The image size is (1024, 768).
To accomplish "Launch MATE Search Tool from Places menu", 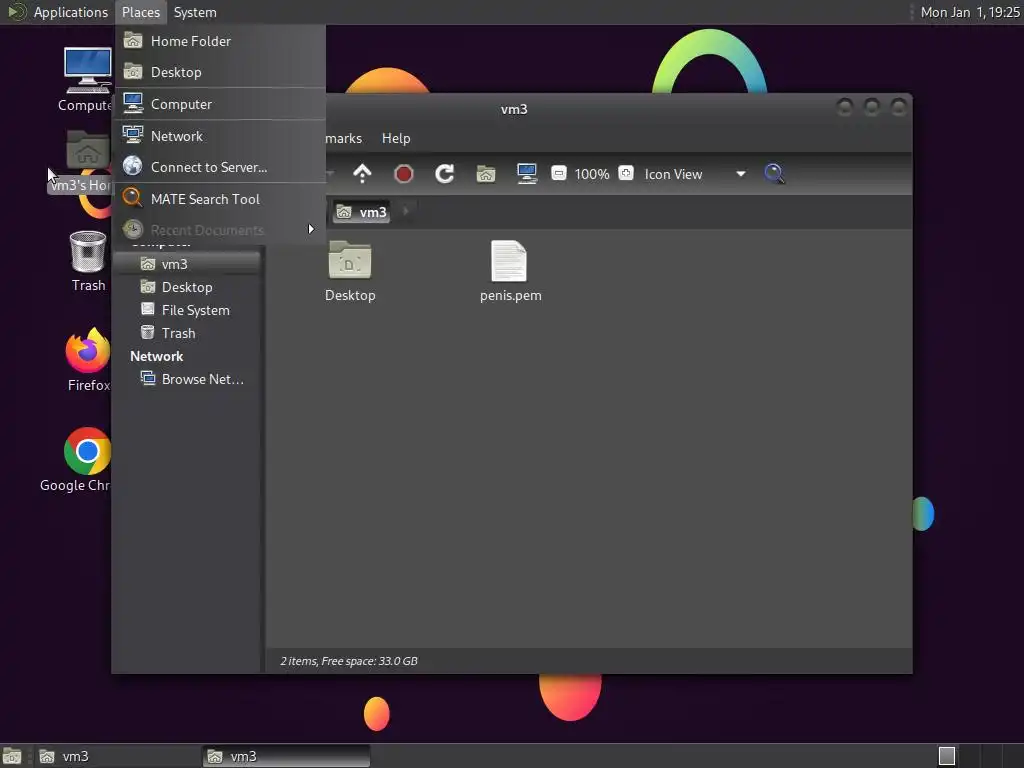I will (220, 199).
